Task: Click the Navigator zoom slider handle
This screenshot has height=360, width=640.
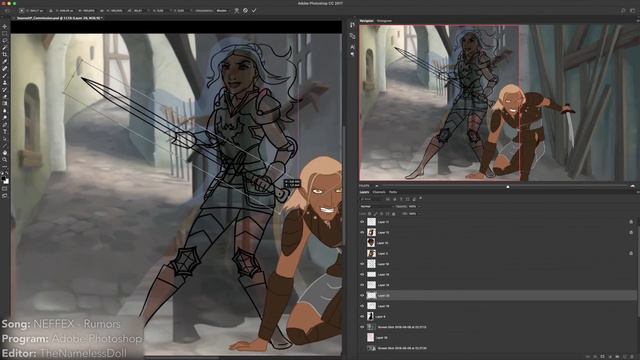Action: tap(508, 187)
